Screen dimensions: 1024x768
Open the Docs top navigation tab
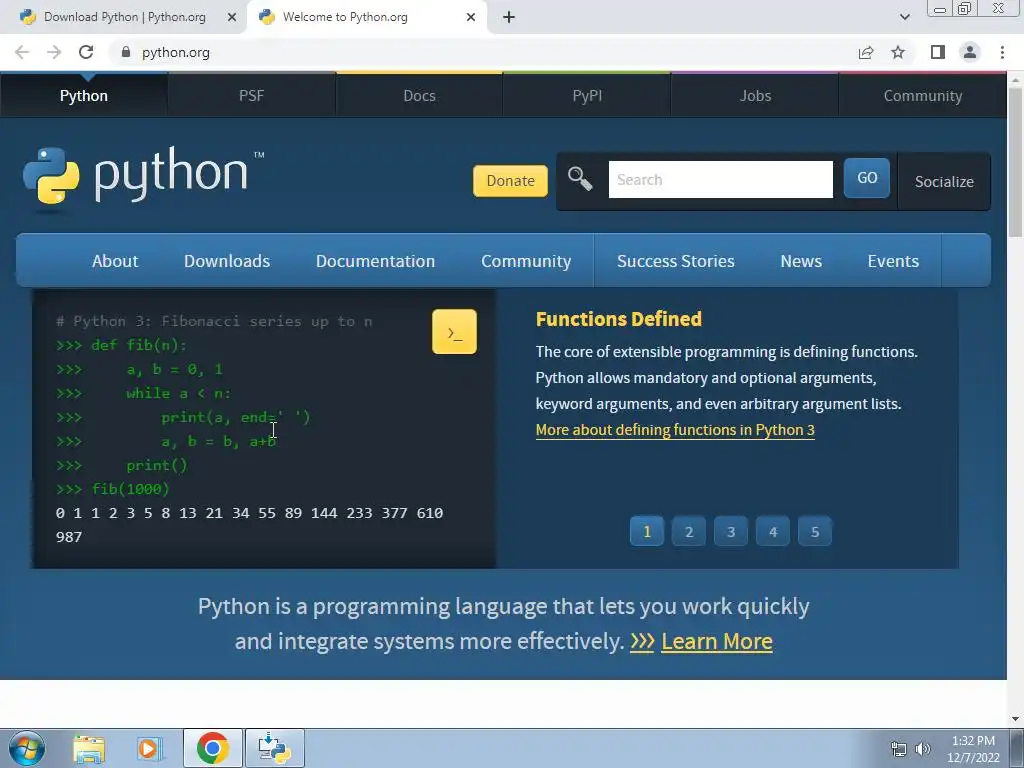419,95
